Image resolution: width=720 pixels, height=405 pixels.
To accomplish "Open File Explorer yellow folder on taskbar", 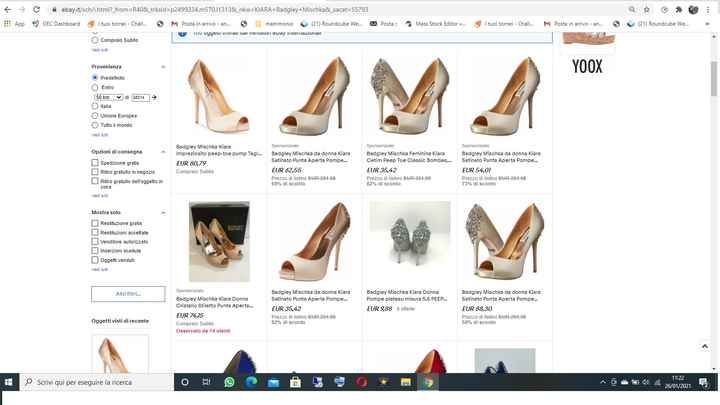I will click(405, 382).
